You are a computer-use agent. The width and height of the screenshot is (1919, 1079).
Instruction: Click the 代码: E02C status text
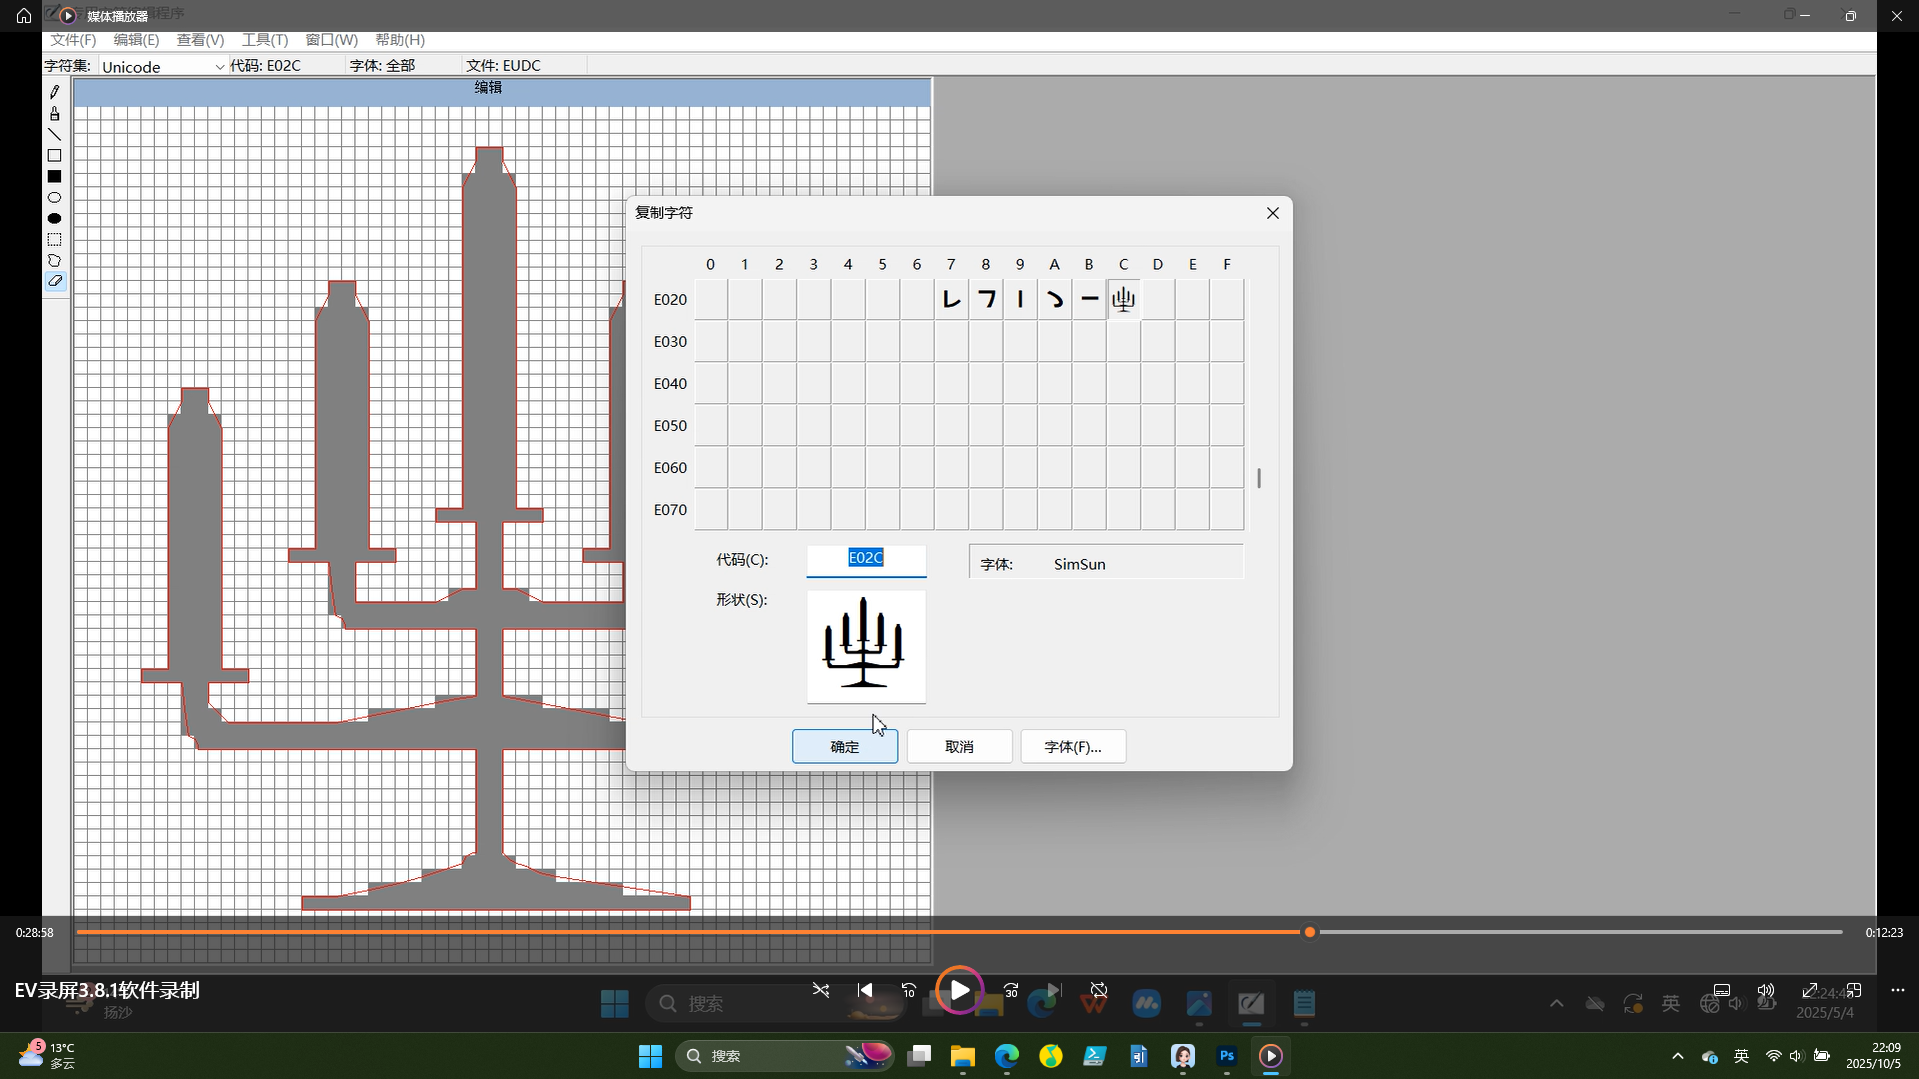265,66
